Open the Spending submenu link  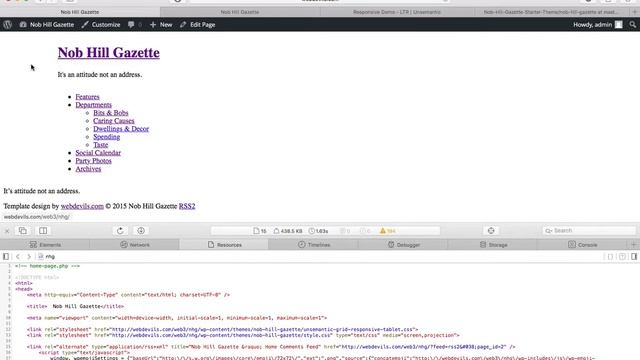tap(107, 137)
